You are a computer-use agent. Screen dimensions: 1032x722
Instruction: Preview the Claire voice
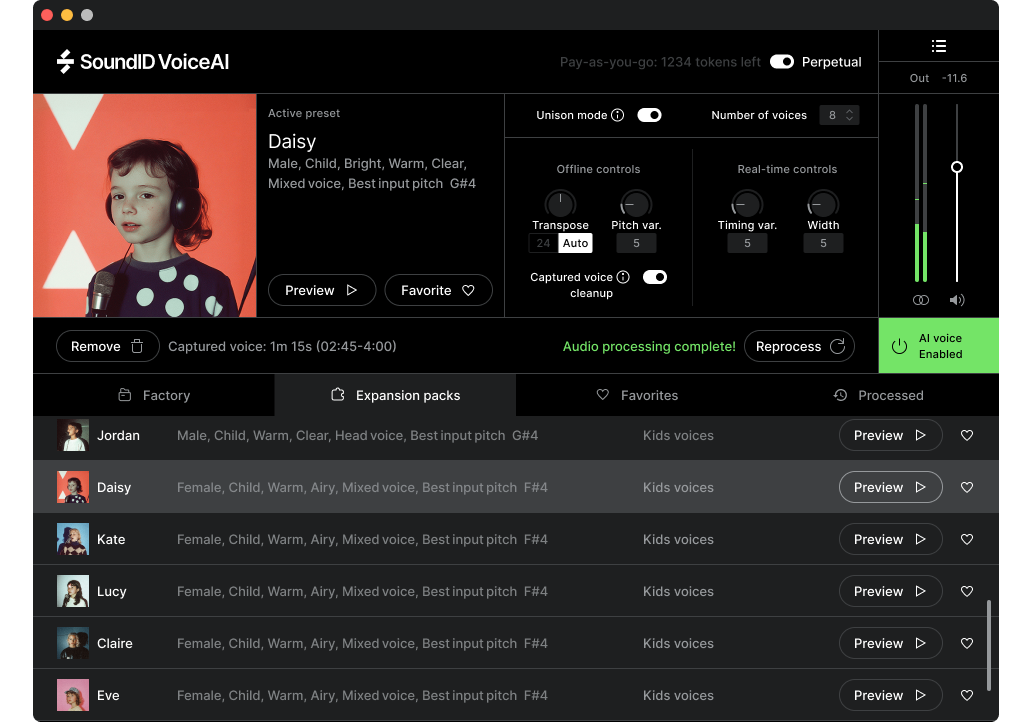(890, 644)
